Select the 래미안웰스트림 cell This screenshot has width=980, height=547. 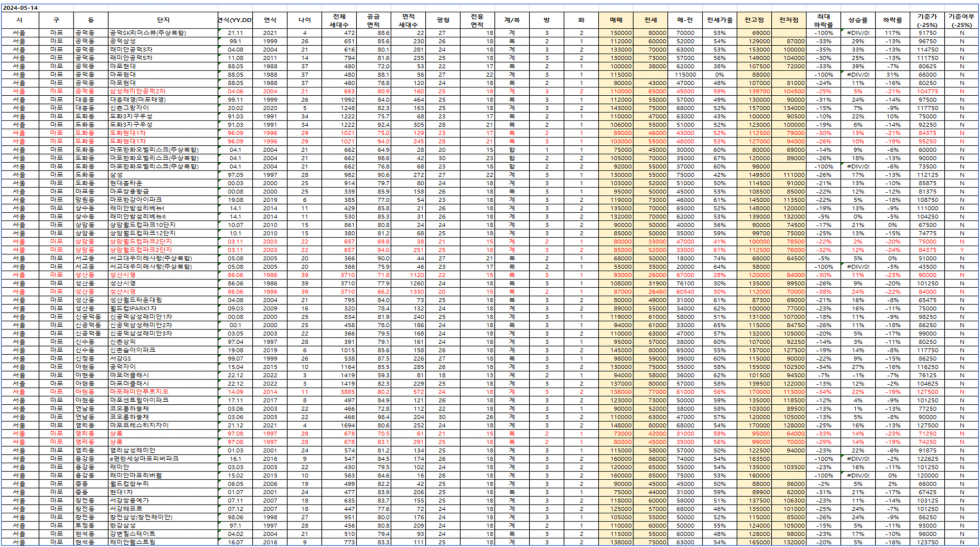click(163, 542)
